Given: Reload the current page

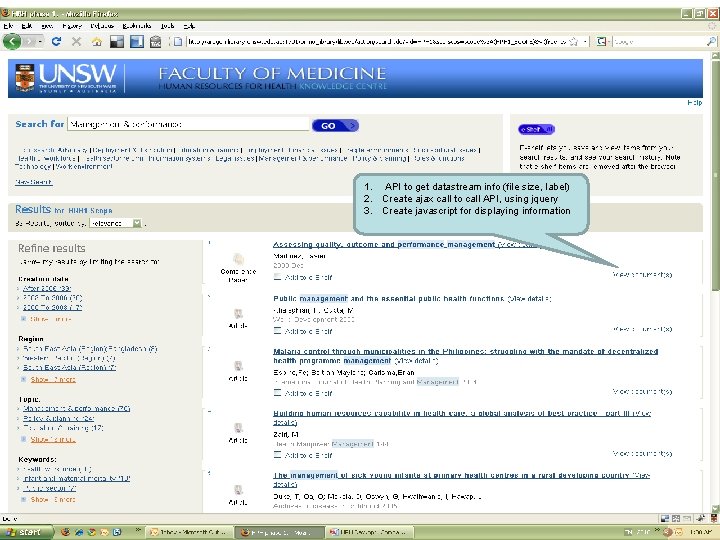Looking at the screenshot, I should click(x=56, y=42).
